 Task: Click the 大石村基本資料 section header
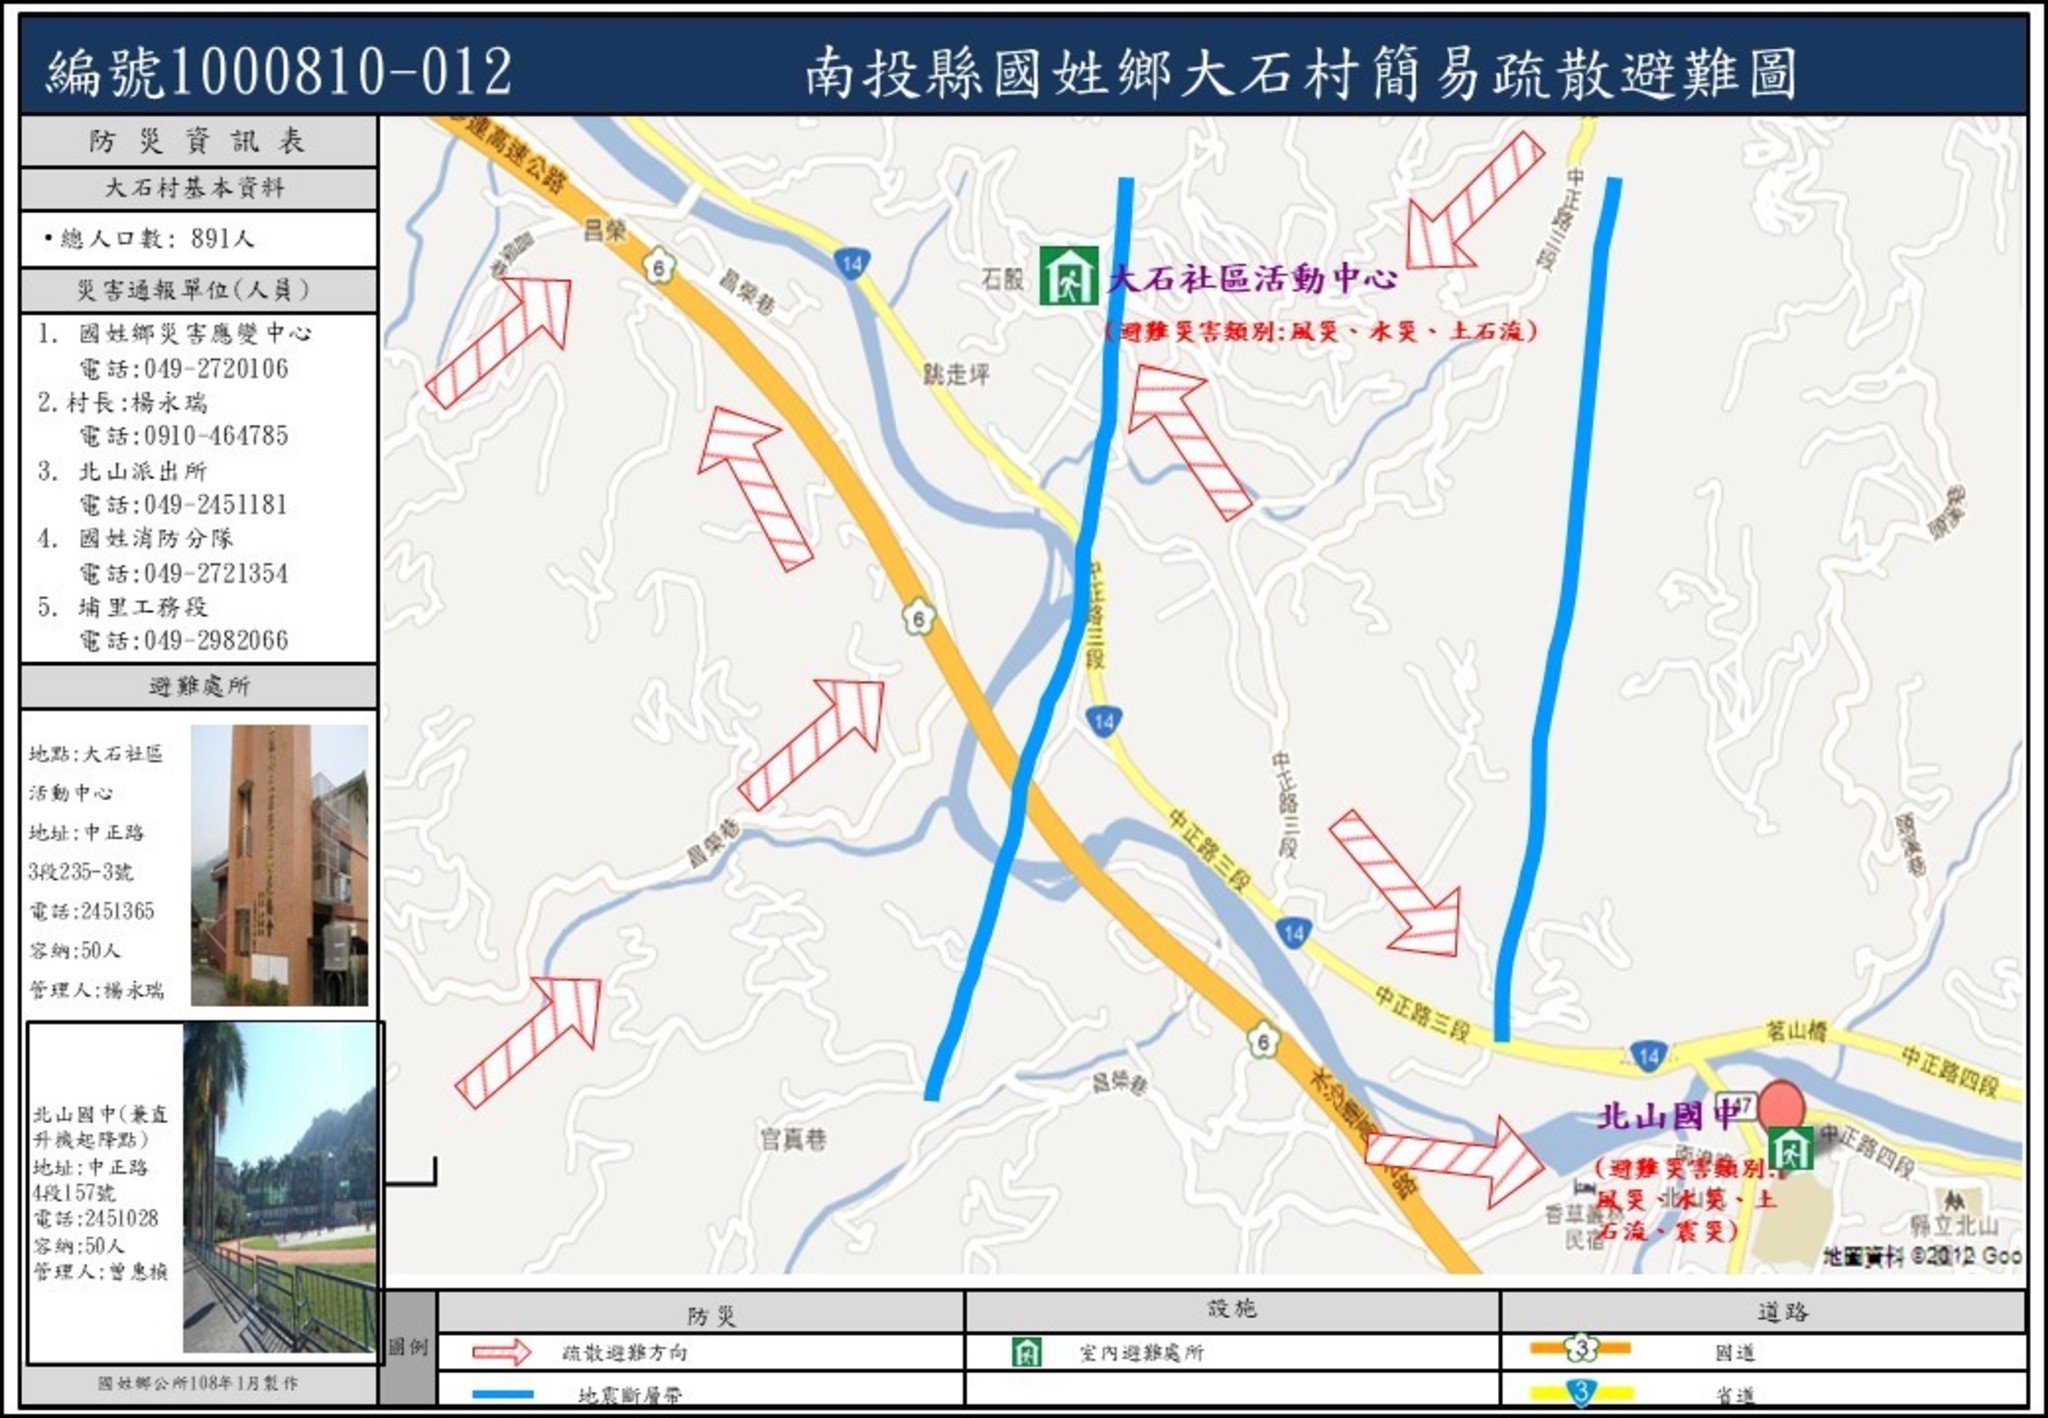coord(198,188)
